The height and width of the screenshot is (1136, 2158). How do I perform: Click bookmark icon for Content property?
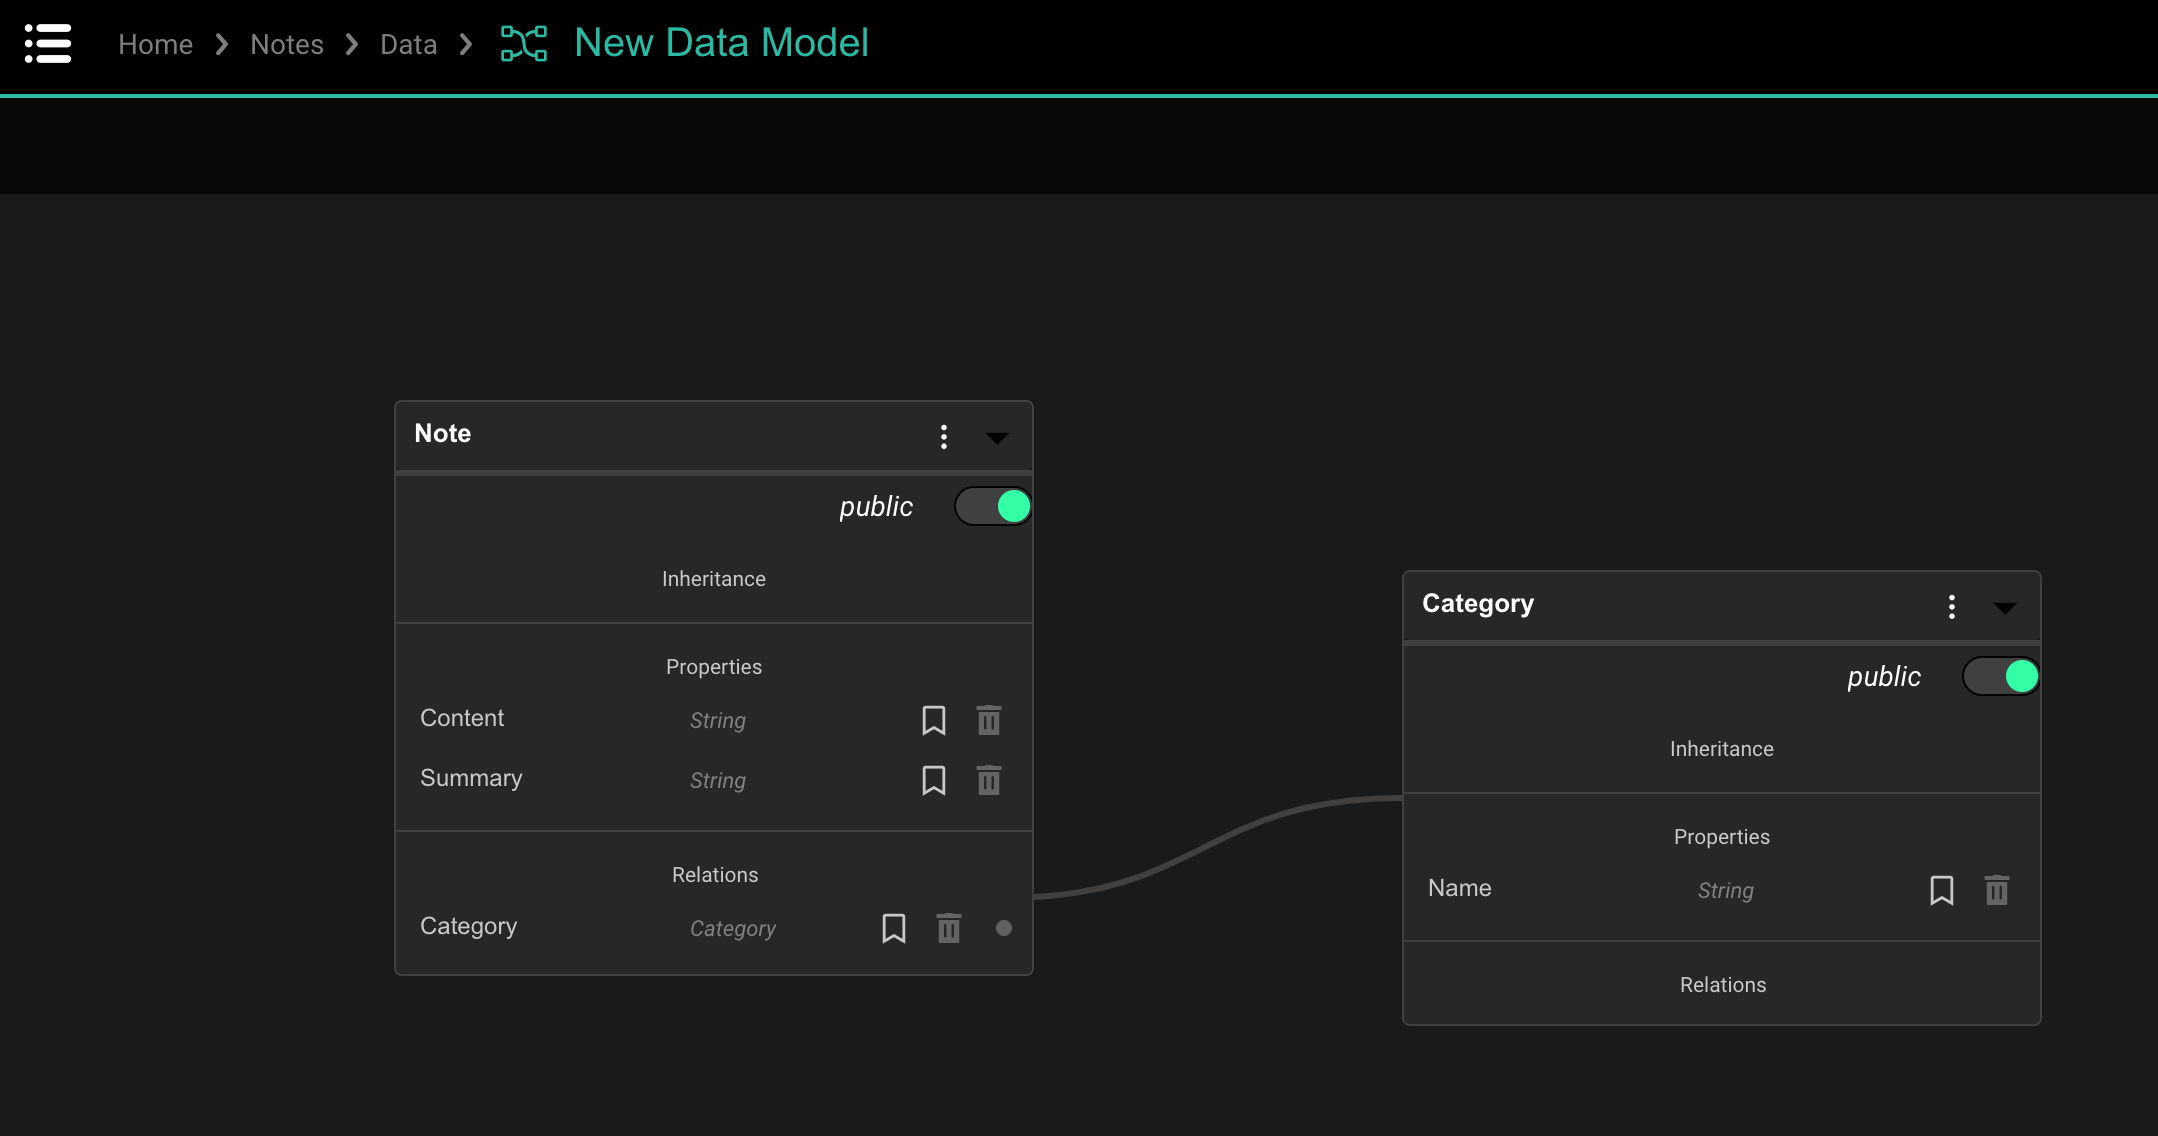tap(933, 720)
